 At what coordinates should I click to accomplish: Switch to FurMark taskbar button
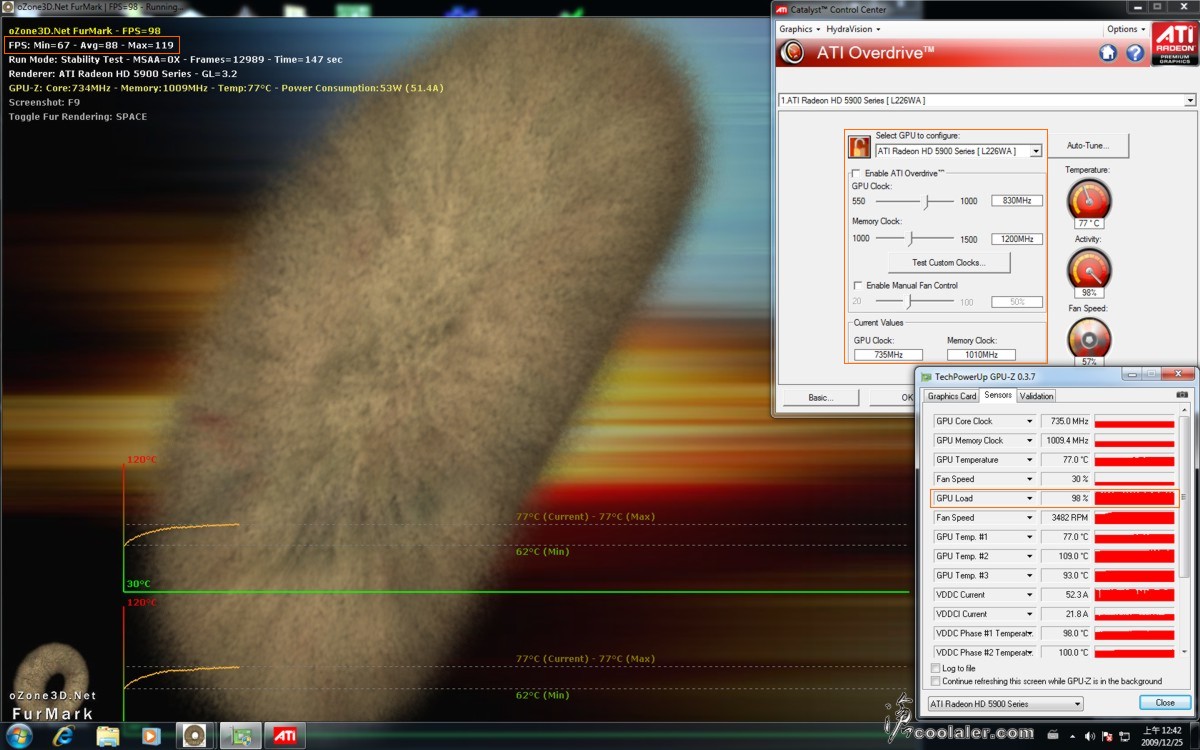click(195, 736)
